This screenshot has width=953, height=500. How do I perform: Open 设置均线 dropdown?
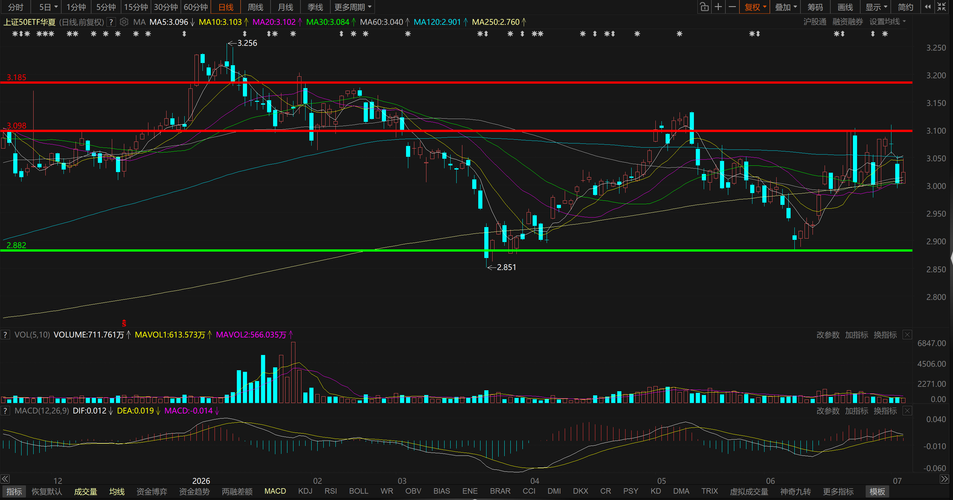(887, 22)
